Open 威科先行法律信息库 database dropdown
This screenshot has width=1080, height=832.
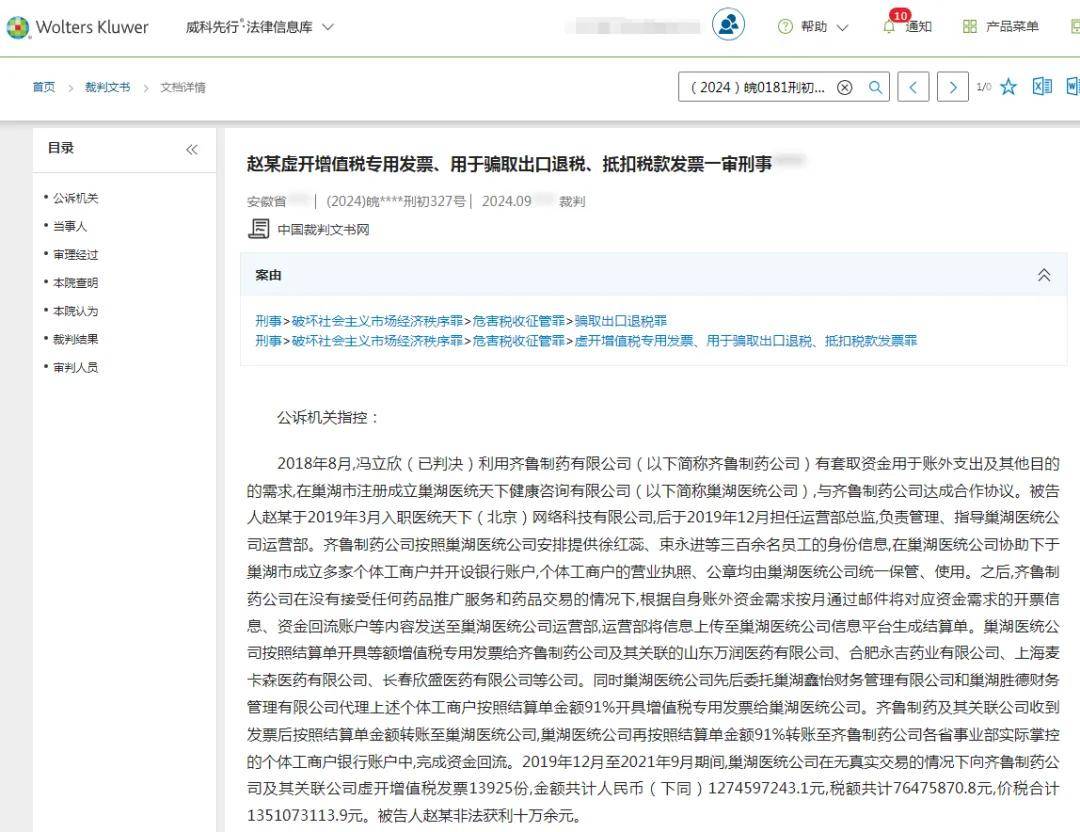point(260,27)
